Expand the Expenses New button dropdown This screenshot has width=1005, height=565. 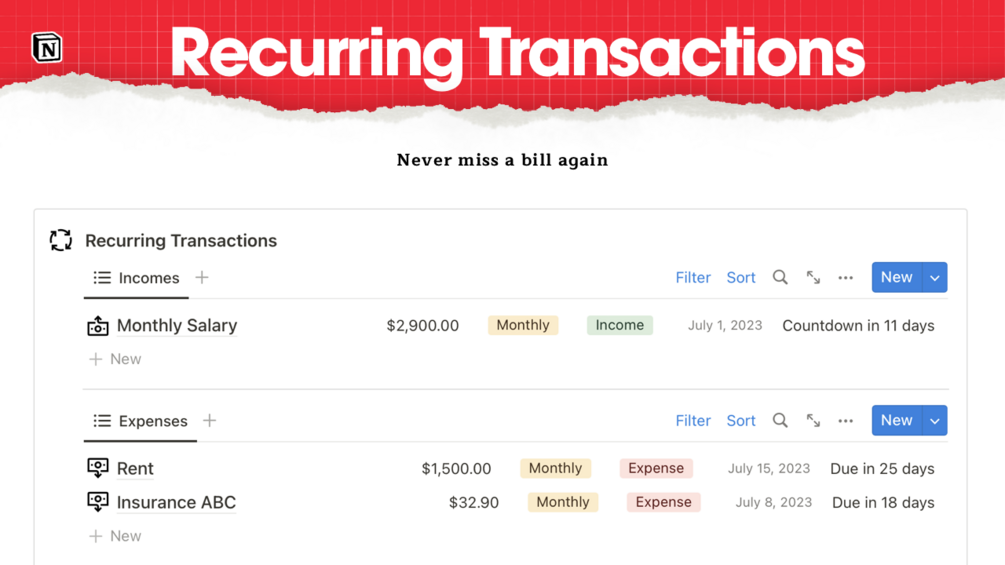click(x=935, y=421)
